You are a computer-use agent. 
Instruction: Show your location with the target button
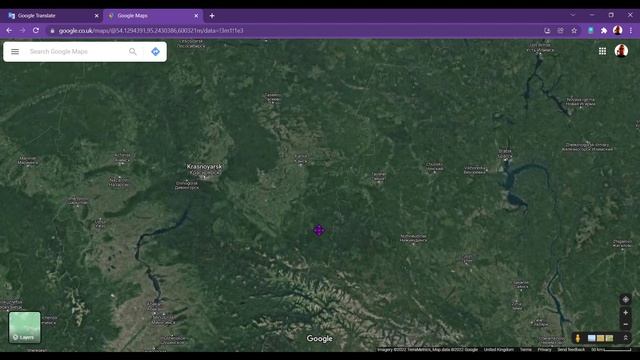pyautogui.click(x=625, y=300)
